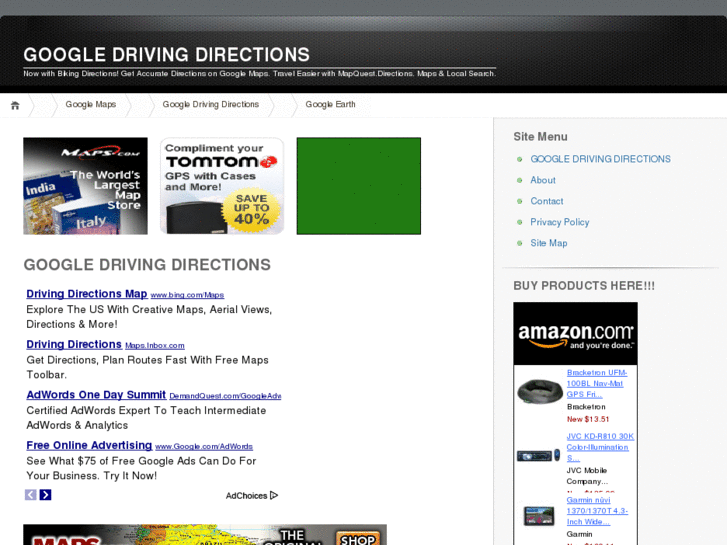The image size is (727, 545).
Task: Click the Maps shop banner at bottom
Action: pos(205,535)
